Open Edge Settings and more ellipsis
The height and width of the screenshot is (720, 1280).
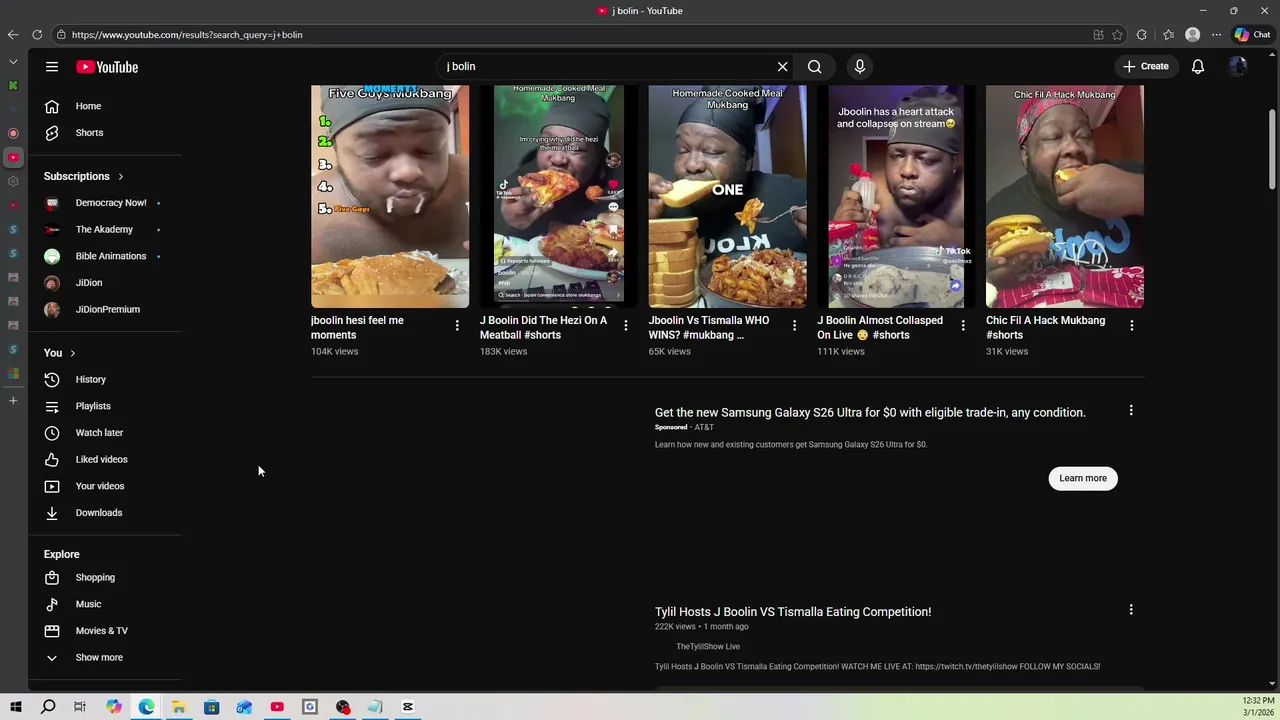[x=1216, y=35]
